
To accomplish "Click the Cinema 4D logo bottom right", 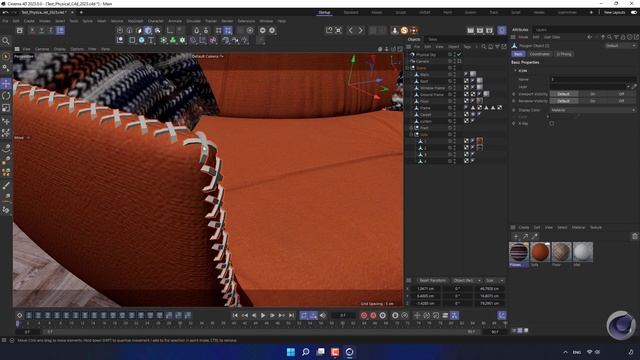I will click(x=621, y=325).
